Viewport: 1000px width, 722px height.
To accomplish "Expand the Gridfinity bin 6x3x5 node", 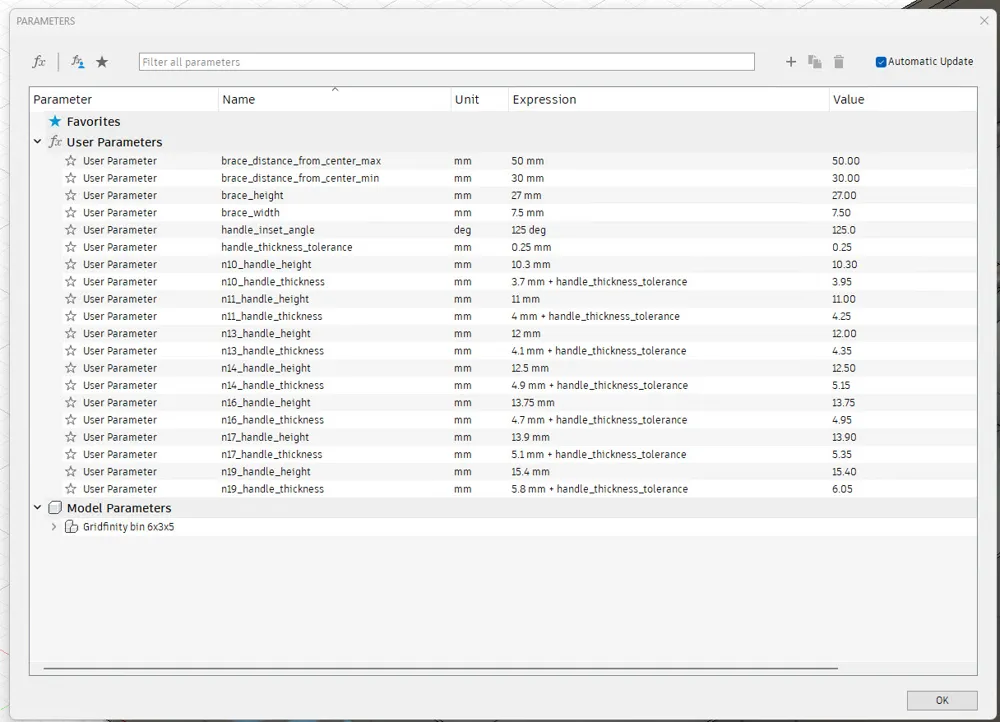I will coord(54,527).
